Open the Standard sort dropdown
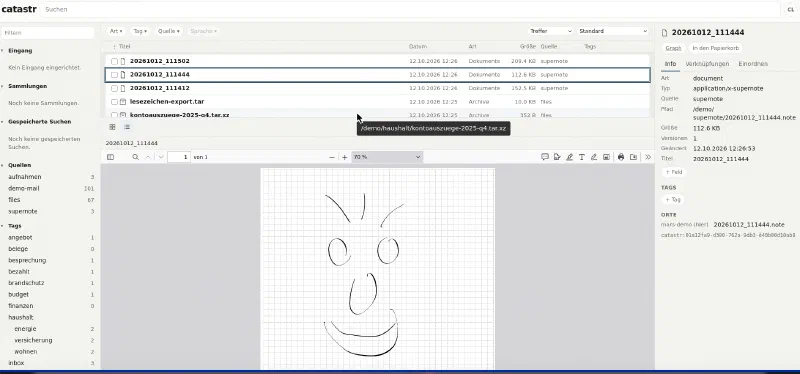 613,31
